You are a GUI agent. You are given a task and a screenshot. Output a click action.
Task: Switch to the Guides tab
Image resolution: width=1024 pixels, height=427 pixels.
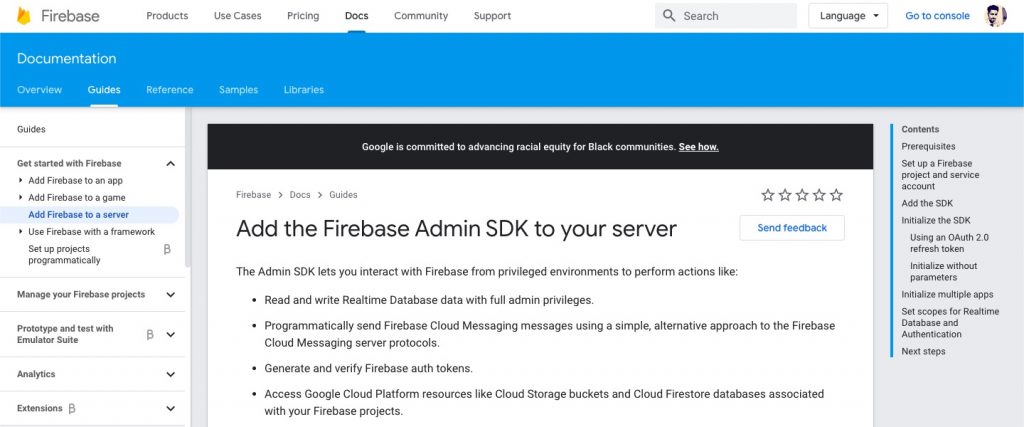point(104,89)
